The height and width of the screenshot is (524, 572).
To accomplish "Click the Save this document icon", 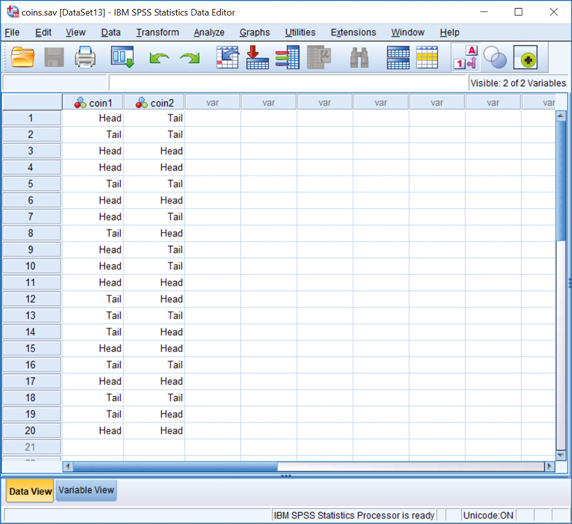I will 54,57.
